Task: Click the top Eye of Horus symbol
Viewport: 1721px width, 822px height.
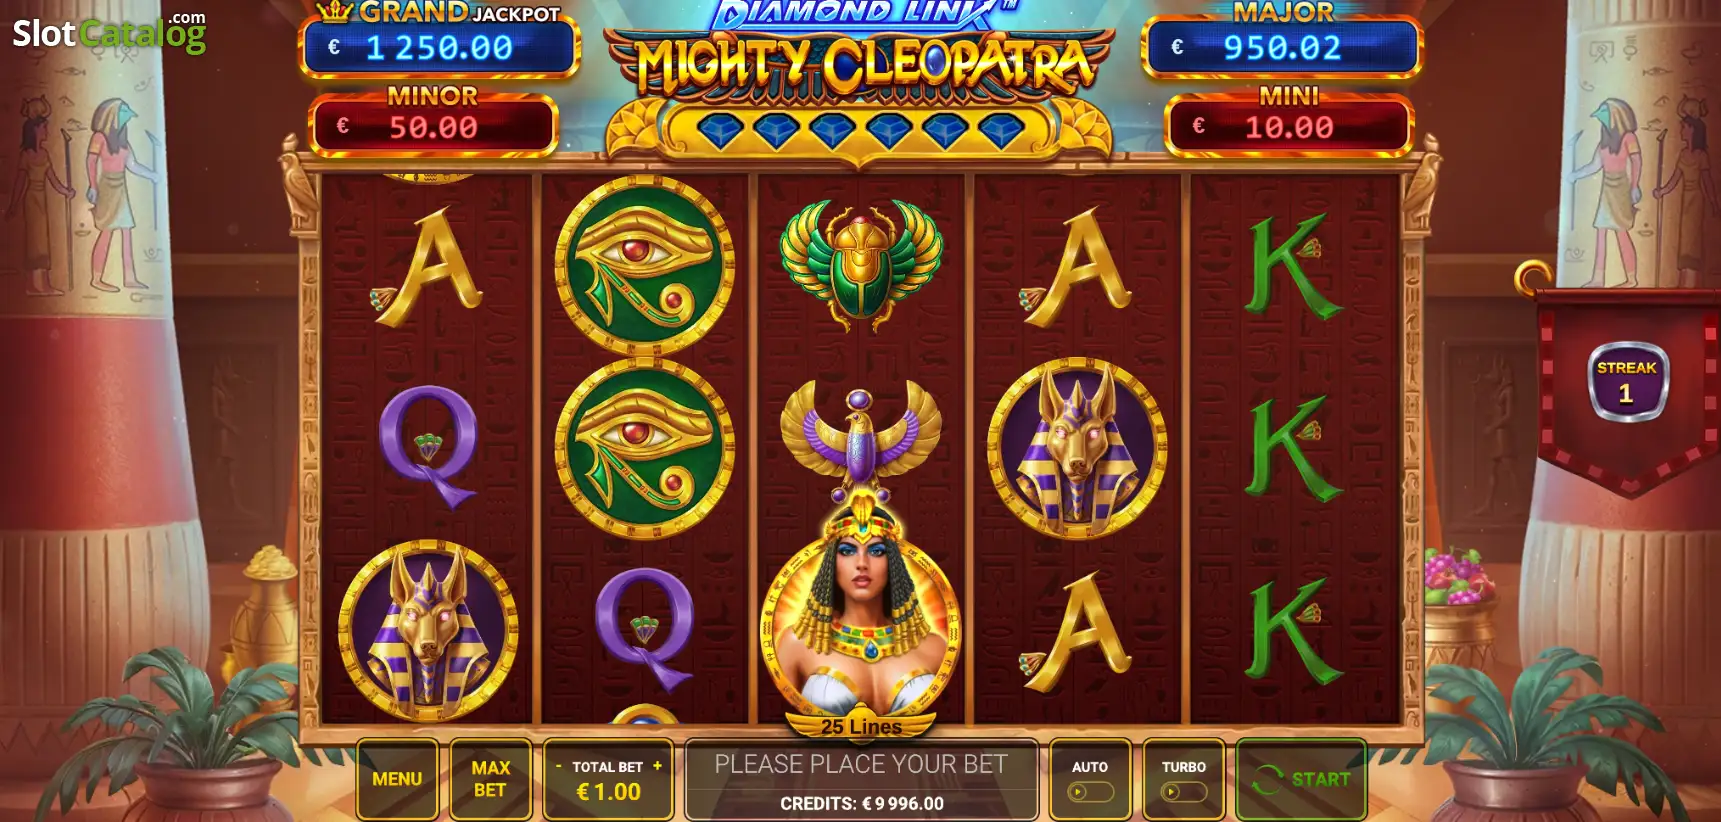Action: (645, 265)
